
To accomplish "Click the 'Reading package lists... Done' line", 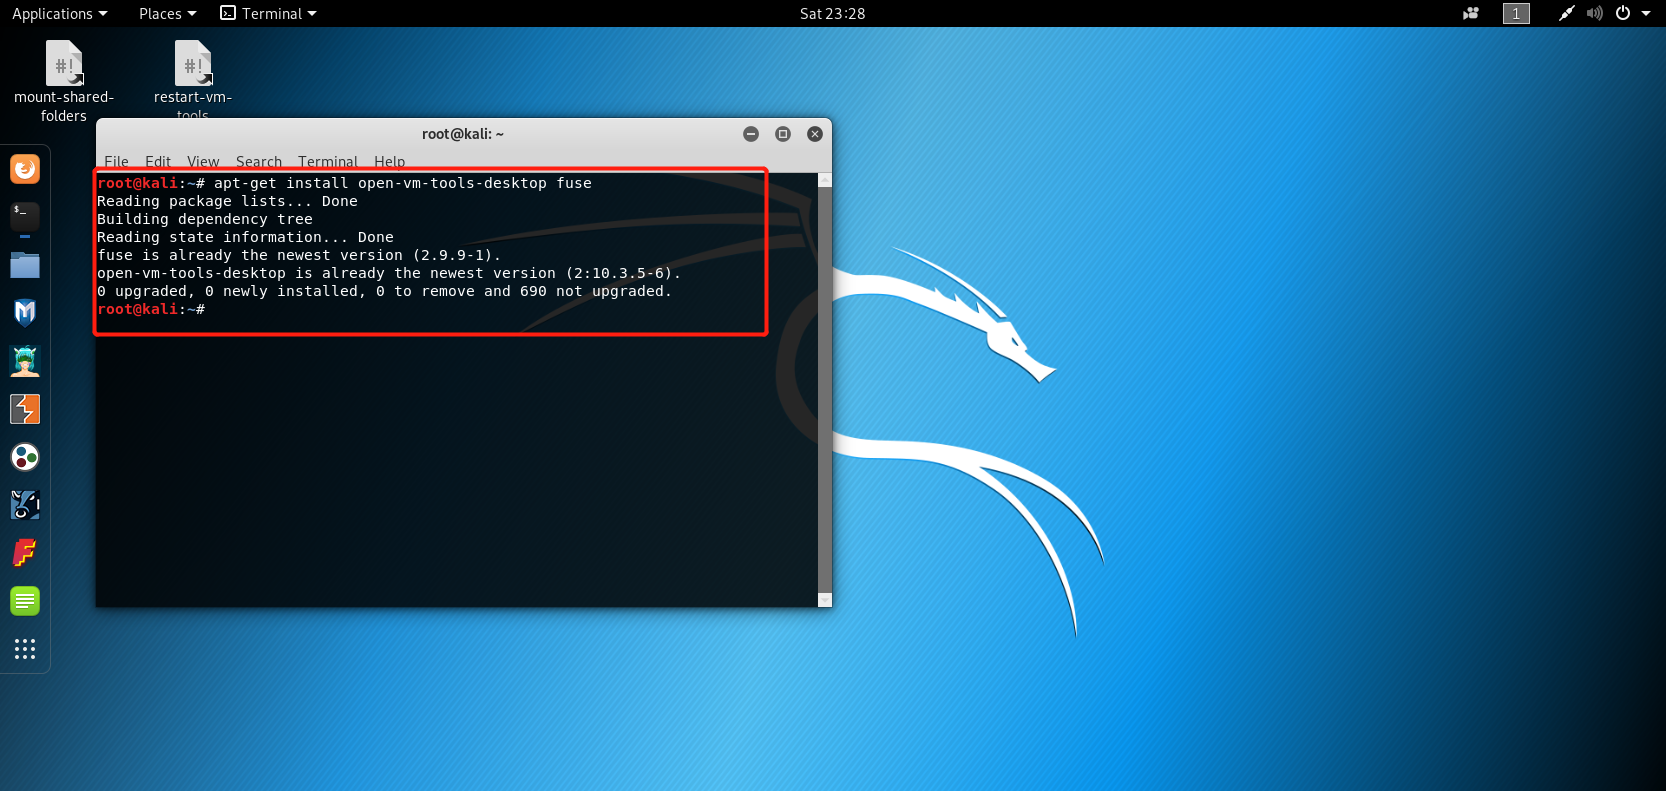I will pos(227,201).
